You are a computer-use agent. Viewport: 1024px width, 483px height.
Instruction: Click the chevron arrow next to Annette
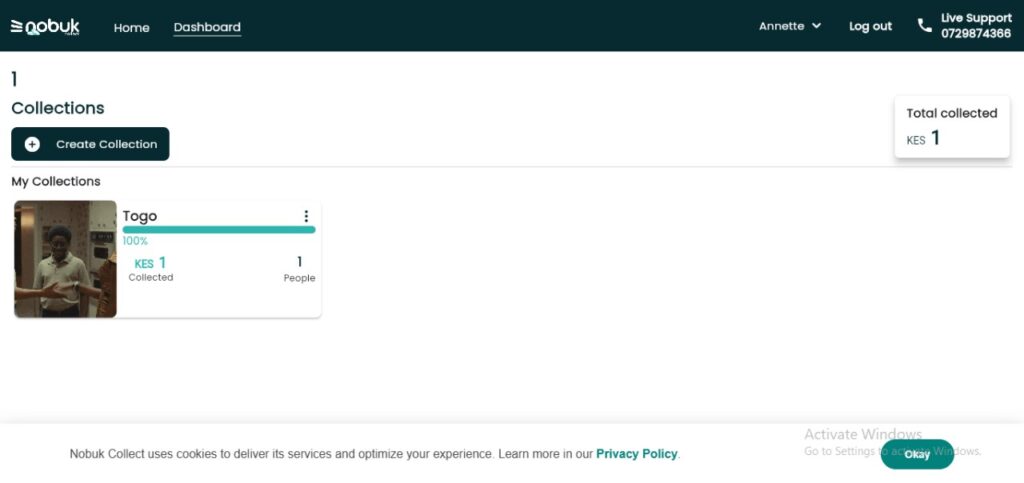[817, 26]
